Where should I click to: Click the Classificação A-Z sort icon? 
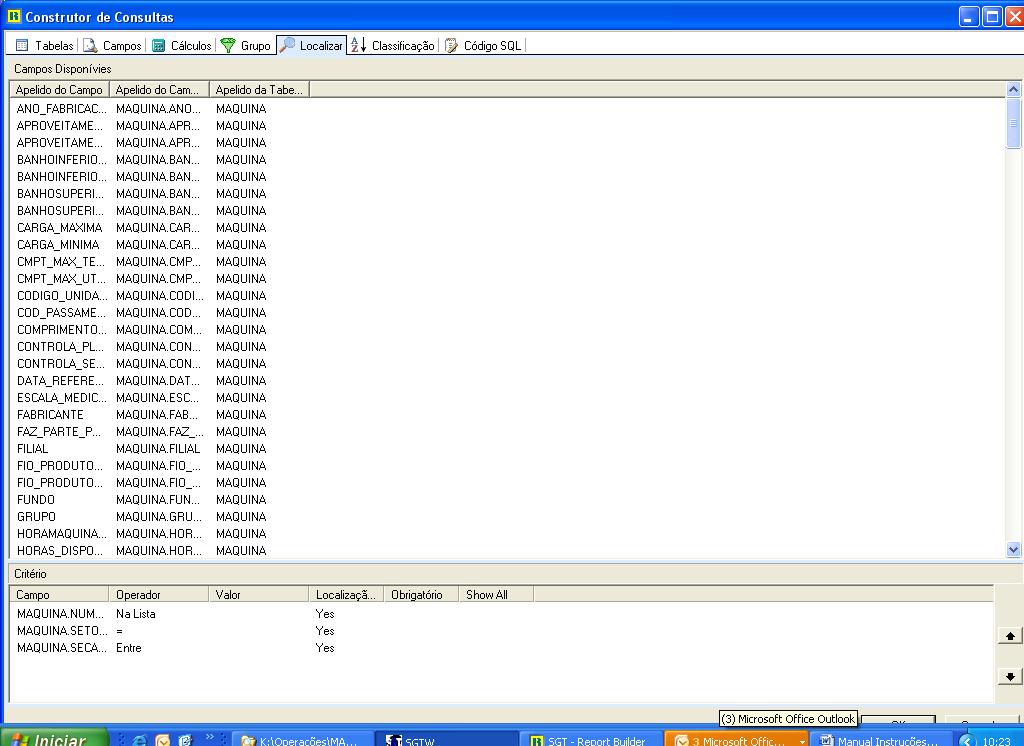click(359, 45)
